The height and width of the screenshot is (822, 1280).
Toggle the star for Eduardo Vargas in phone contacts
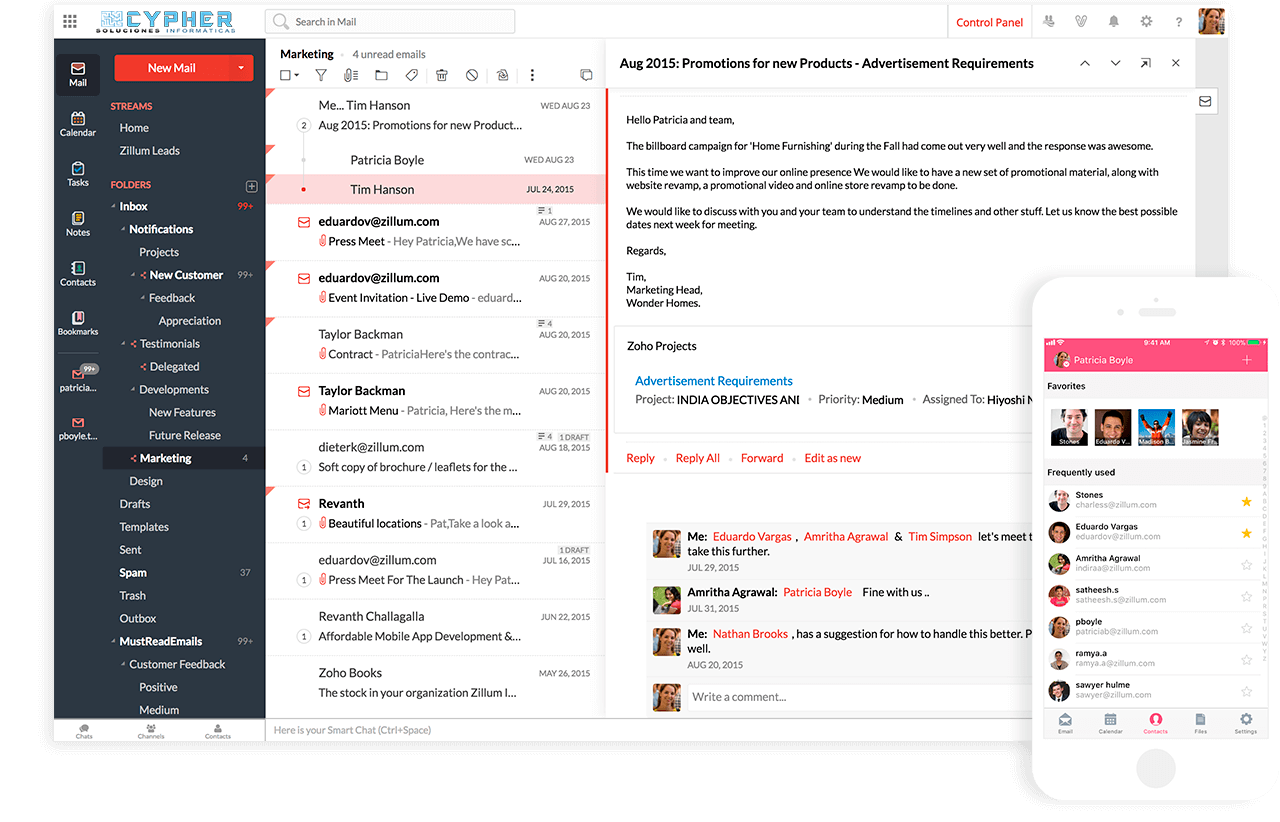[x=1246, y=533]
